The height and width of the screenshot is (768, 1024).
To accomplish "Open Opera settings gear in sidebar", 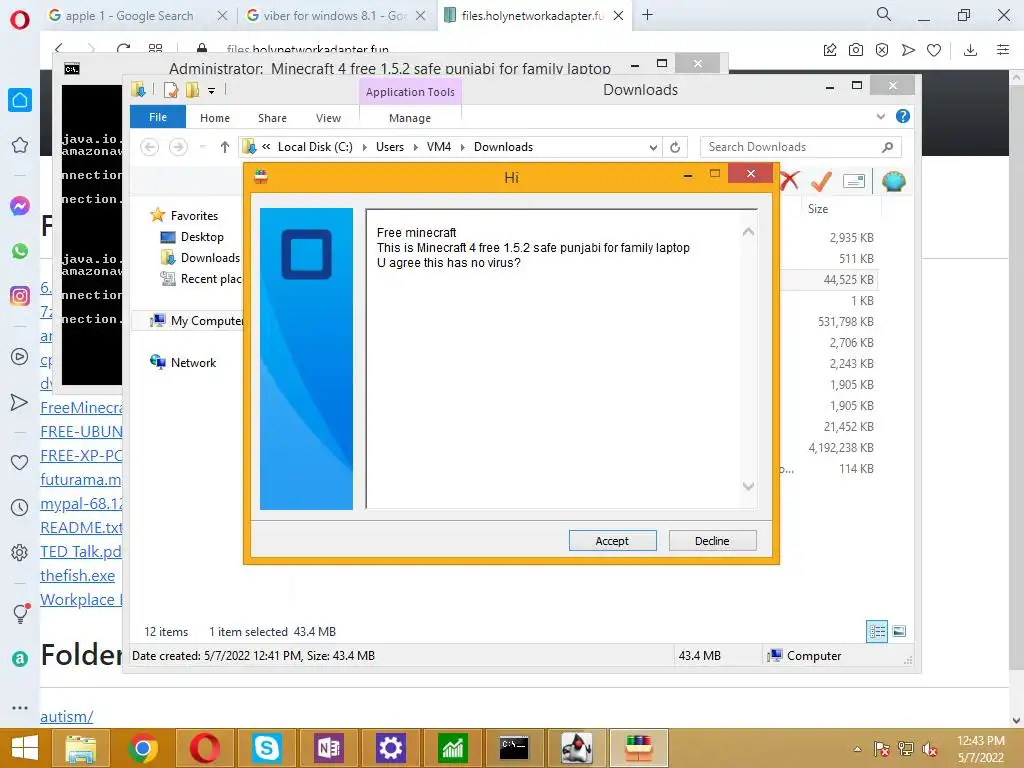I will click(x=20, y=552).
